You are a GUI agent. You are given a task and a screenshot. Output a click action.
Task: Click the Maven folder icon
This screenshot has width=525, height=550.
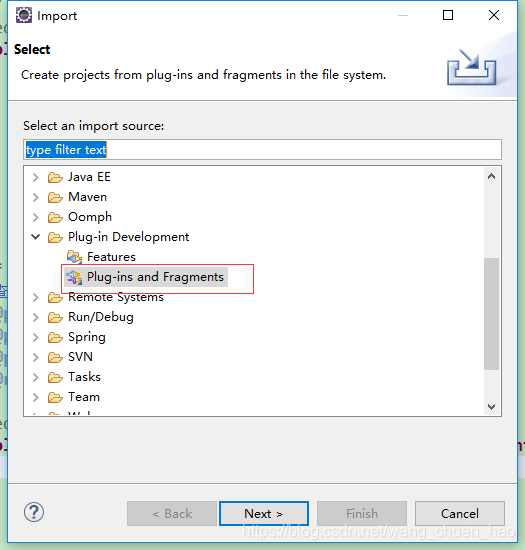[55, 197]
